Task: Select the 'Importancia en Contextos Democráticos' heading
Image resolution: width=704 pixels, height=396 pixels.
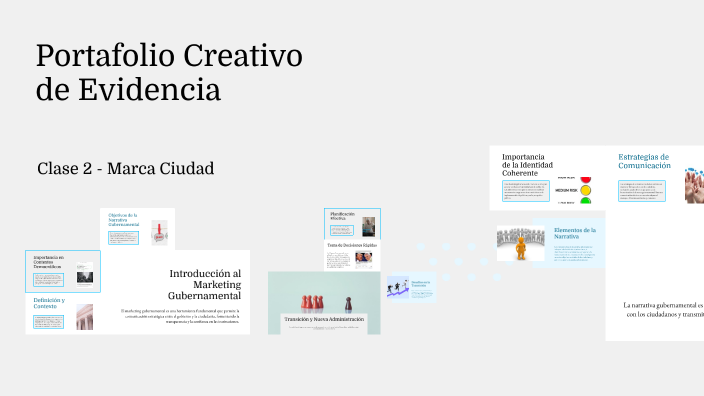Action: pyautogui.click(x=48, y=262)
